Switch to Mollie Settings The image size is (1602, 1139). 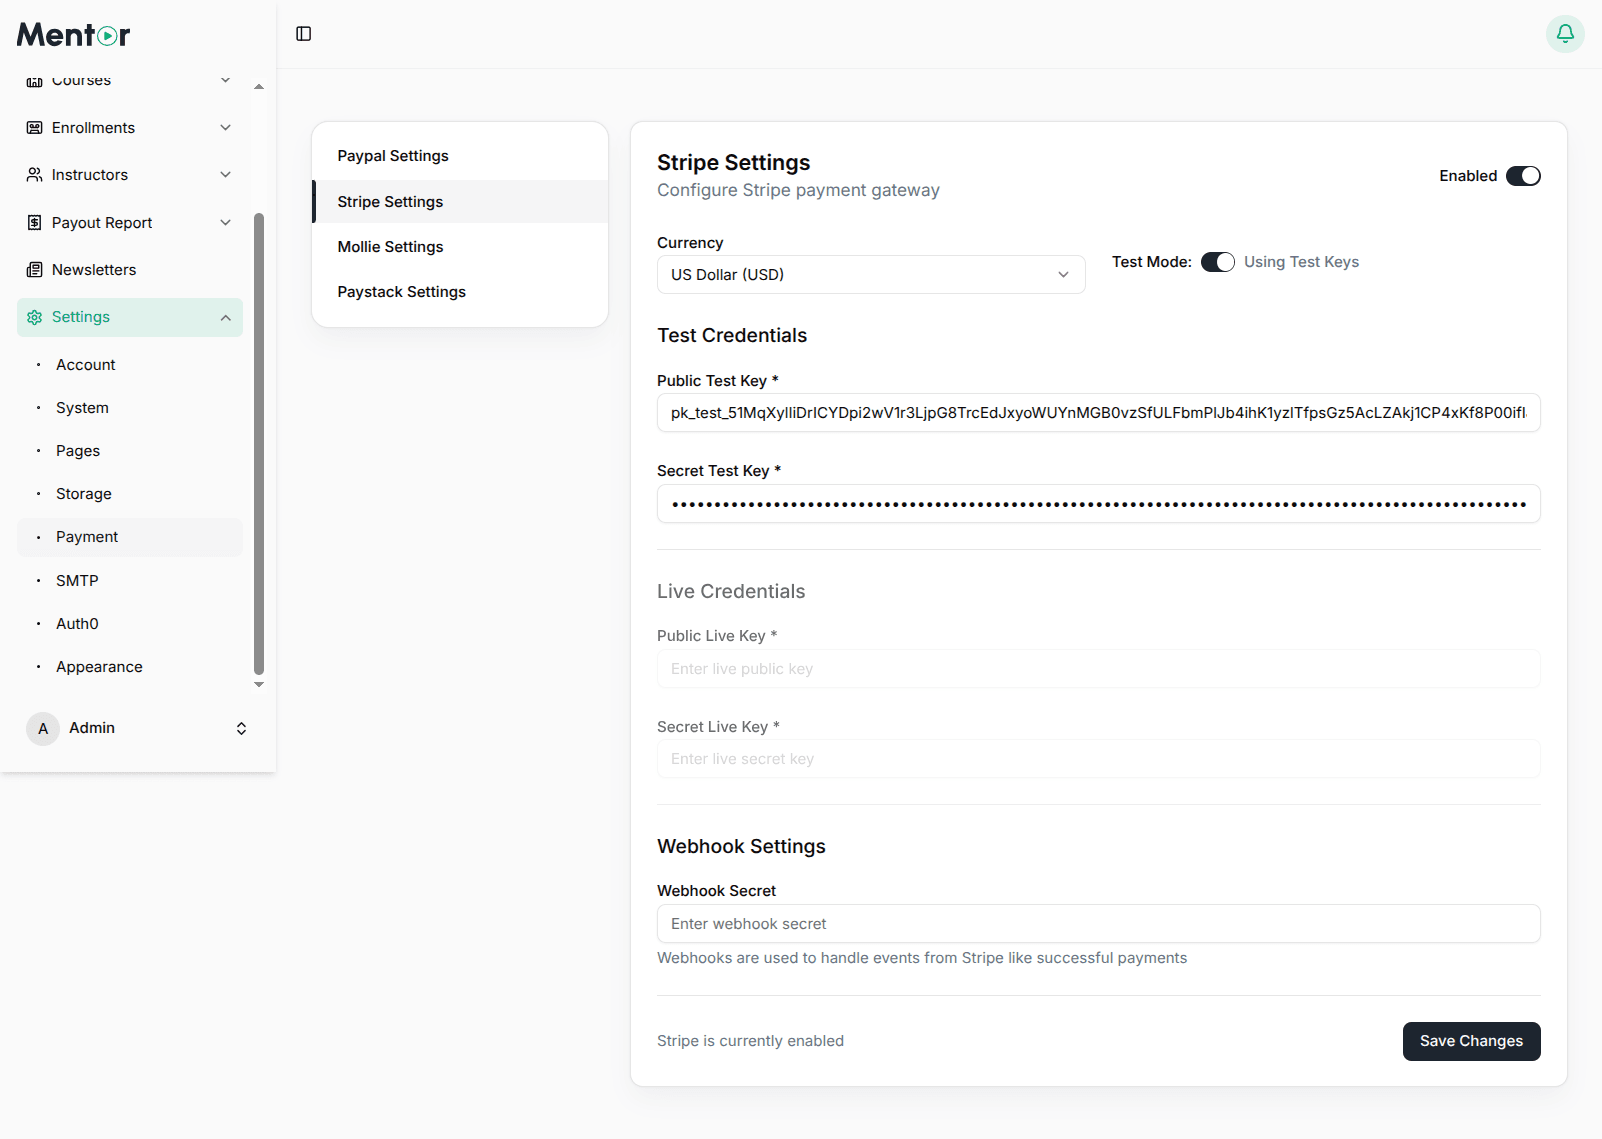click(x=390, y=246)
